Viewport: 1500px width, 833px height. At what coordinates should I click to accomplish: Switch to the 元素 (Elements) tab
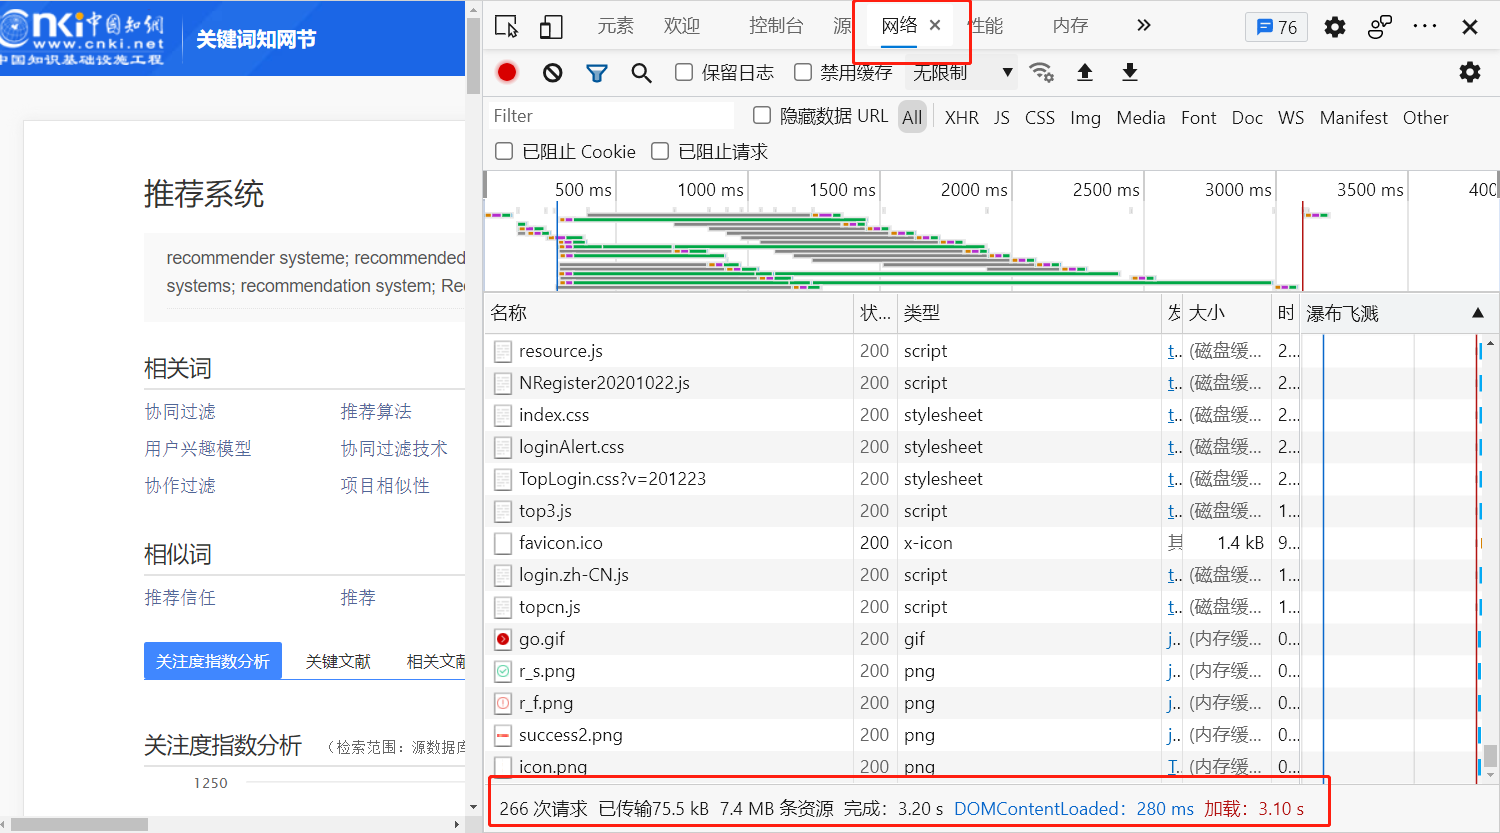(x=615, y=26)
